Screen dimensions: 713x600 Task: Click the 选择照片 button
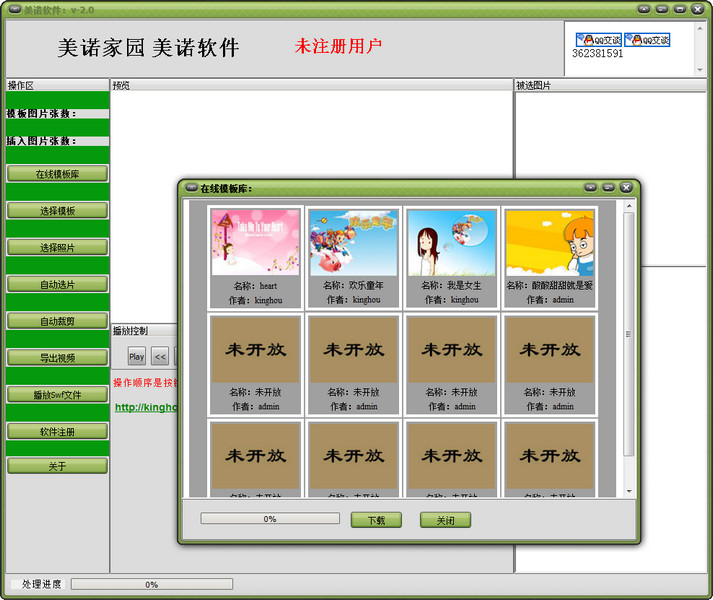57,247
